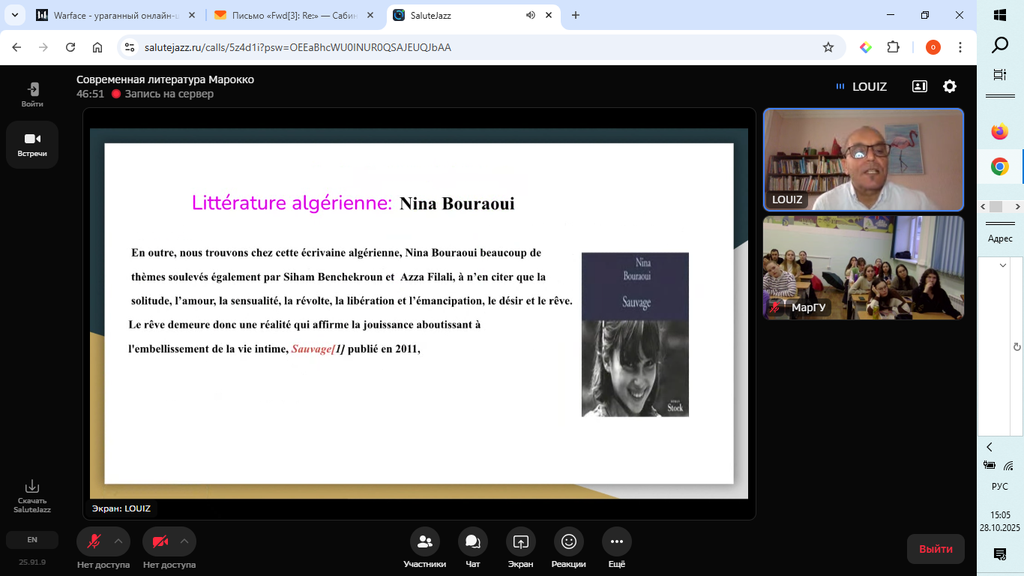Expand microphone options chevron
Image resolution: width=1024 pixels, height=576 pixels.
pyautogui.click(x=118, y=541)
